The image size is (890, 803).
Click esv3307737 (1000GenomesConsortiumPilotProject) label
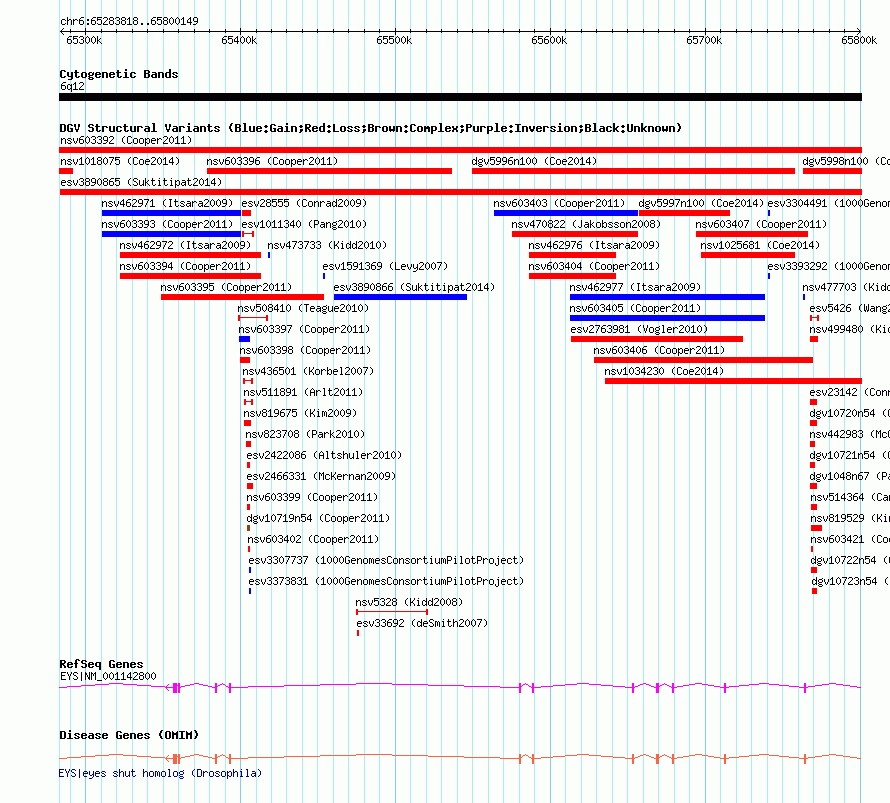click(x=386, y=560)
